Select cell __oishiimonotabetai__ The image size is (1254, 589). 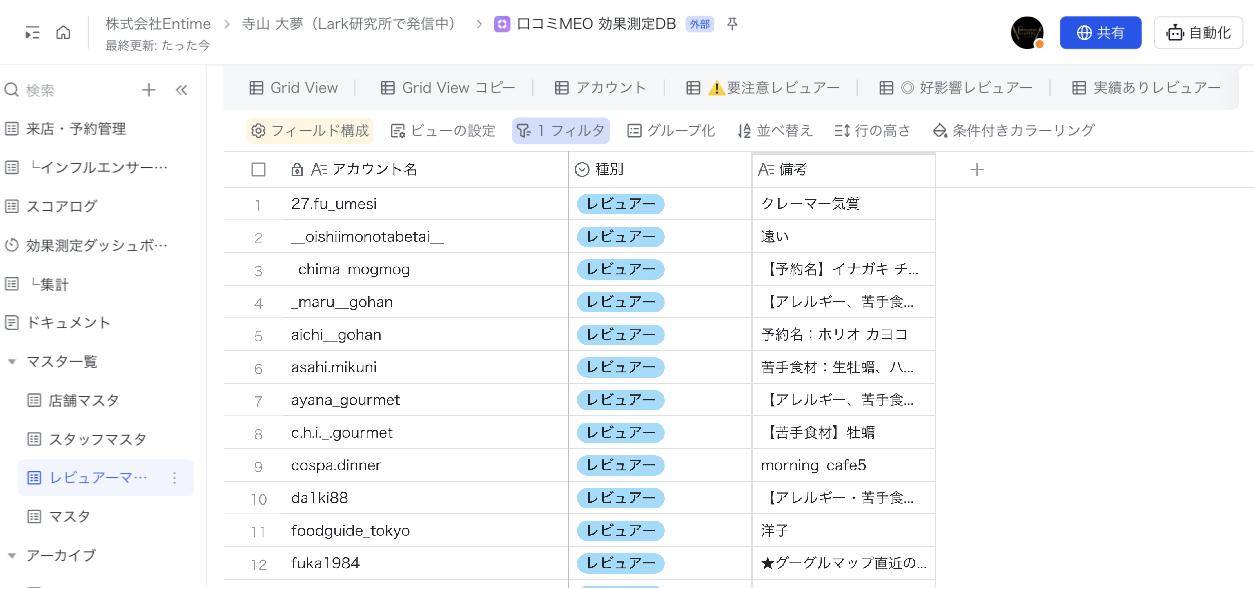426,237
